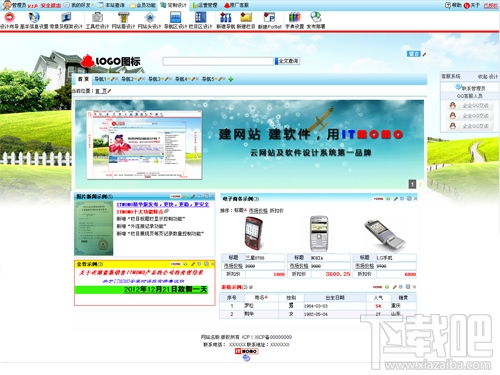Open the 设计向导 design wizard icon
This screenshot has width=500, height=375.
[x=9, y=17]
